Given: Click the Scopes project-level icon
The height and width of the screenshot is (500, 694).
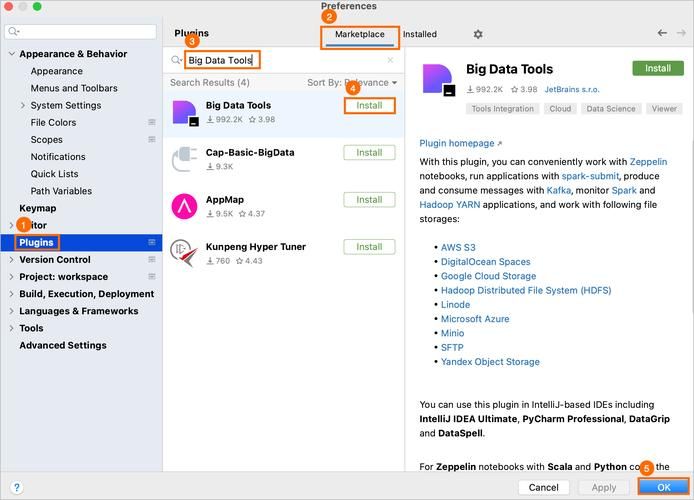Looking at the screenshot, I should pyautogui.click(x=152, y=139).
